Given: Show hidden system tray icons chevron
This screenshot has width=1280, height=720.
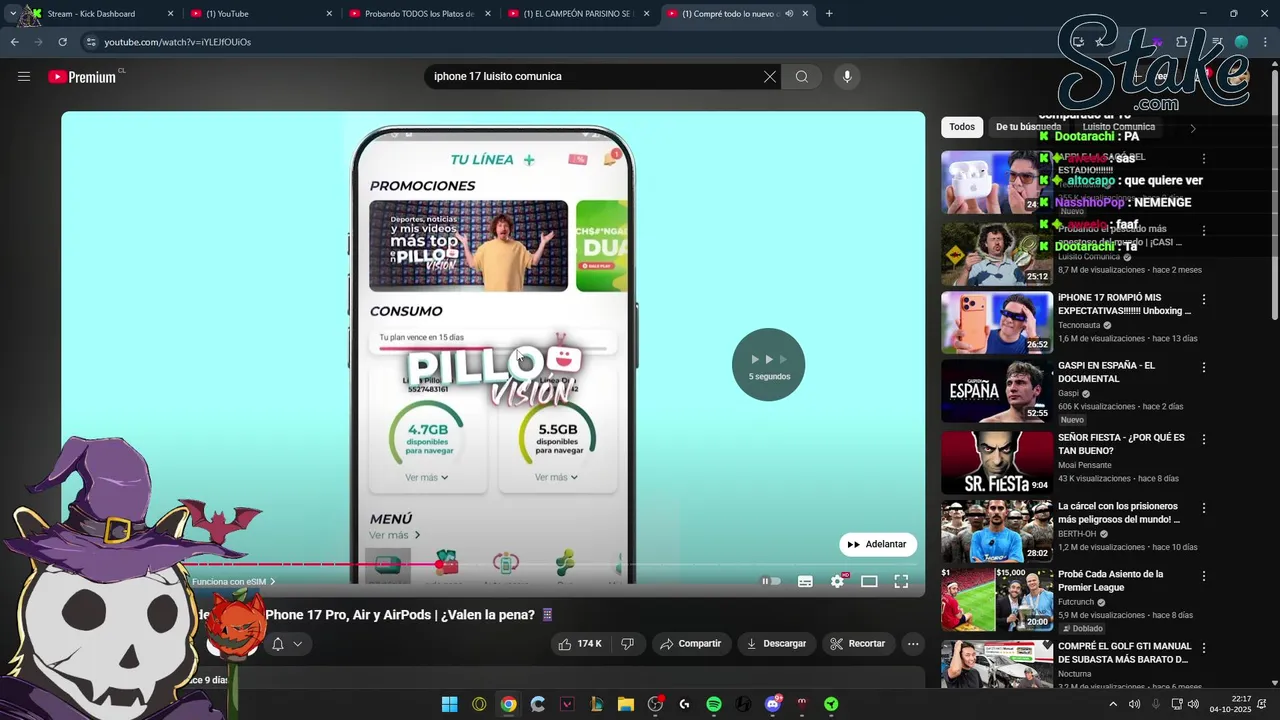Looking at the screenshot, I should click(x=1113, y=704).
